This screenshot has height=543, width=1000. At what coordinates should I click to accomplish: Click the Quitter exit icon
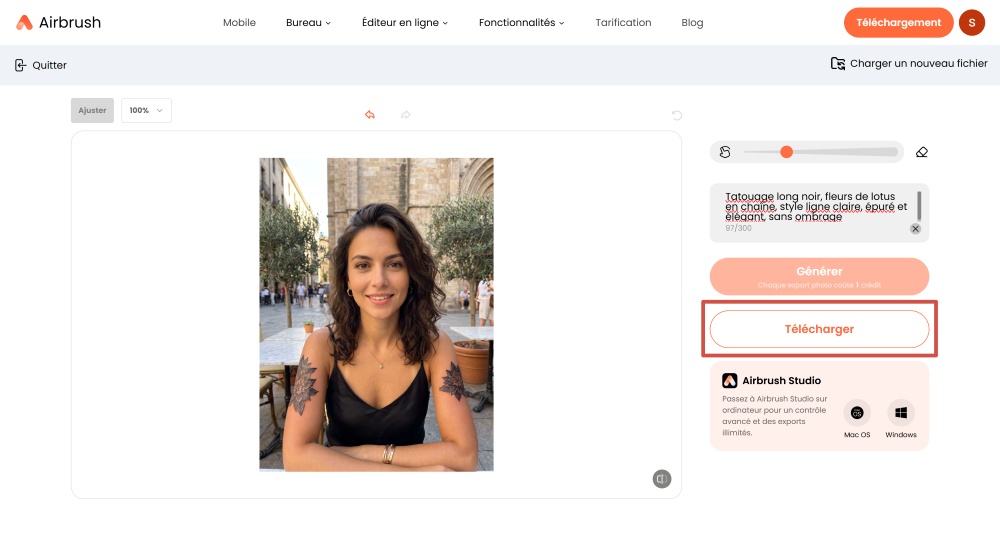20,65
